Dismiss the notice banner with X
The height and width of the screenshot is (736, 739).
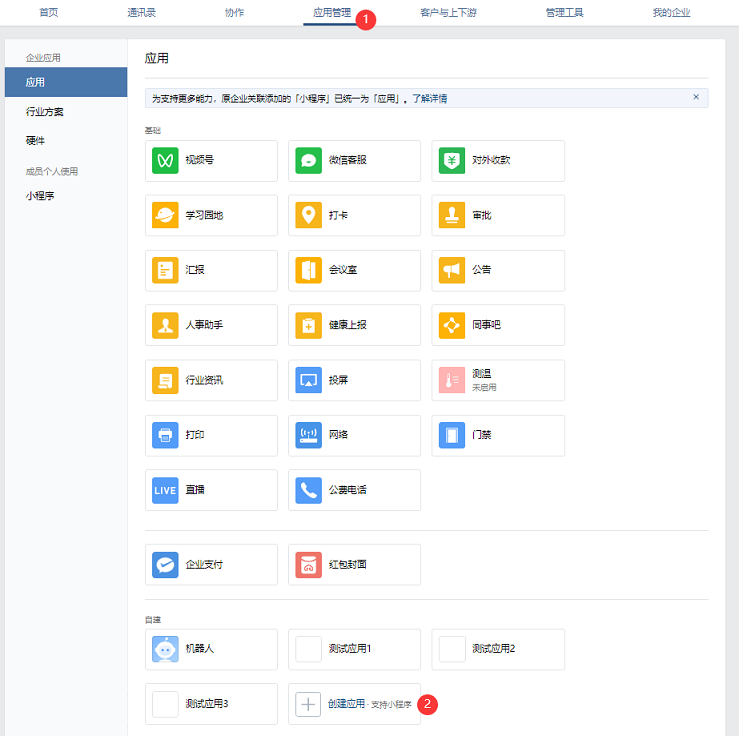tap(696, 97)
